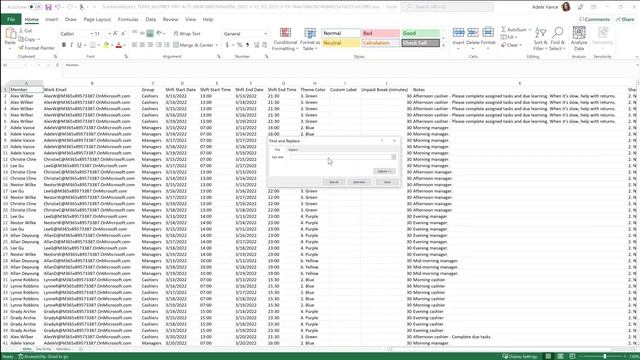Open Find & Select menu
Viewport: 640px width, 360px height.
click(558, 39)
